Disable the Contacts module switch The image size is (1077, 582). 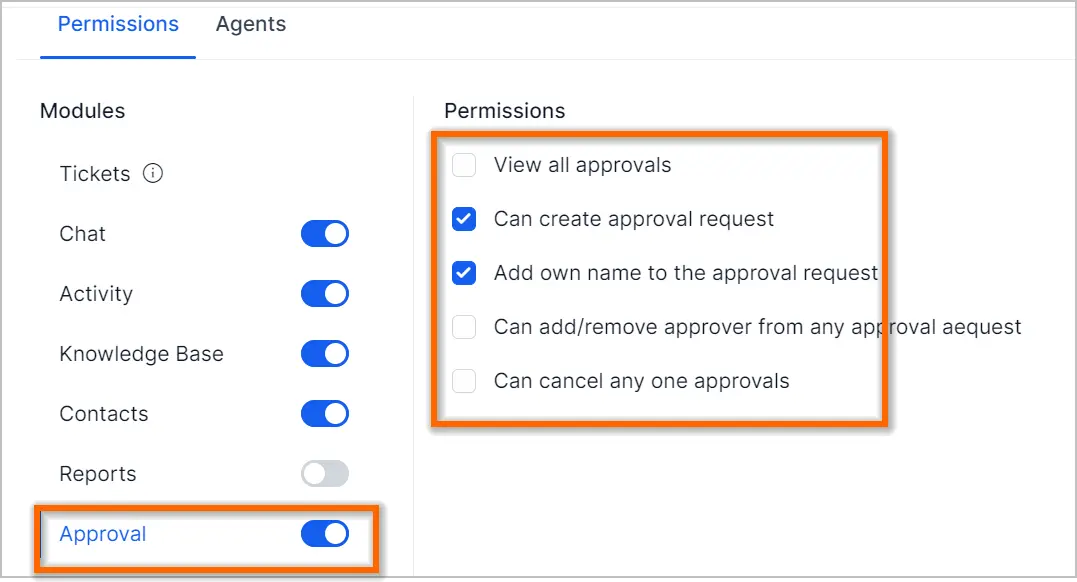click(325, 414)
